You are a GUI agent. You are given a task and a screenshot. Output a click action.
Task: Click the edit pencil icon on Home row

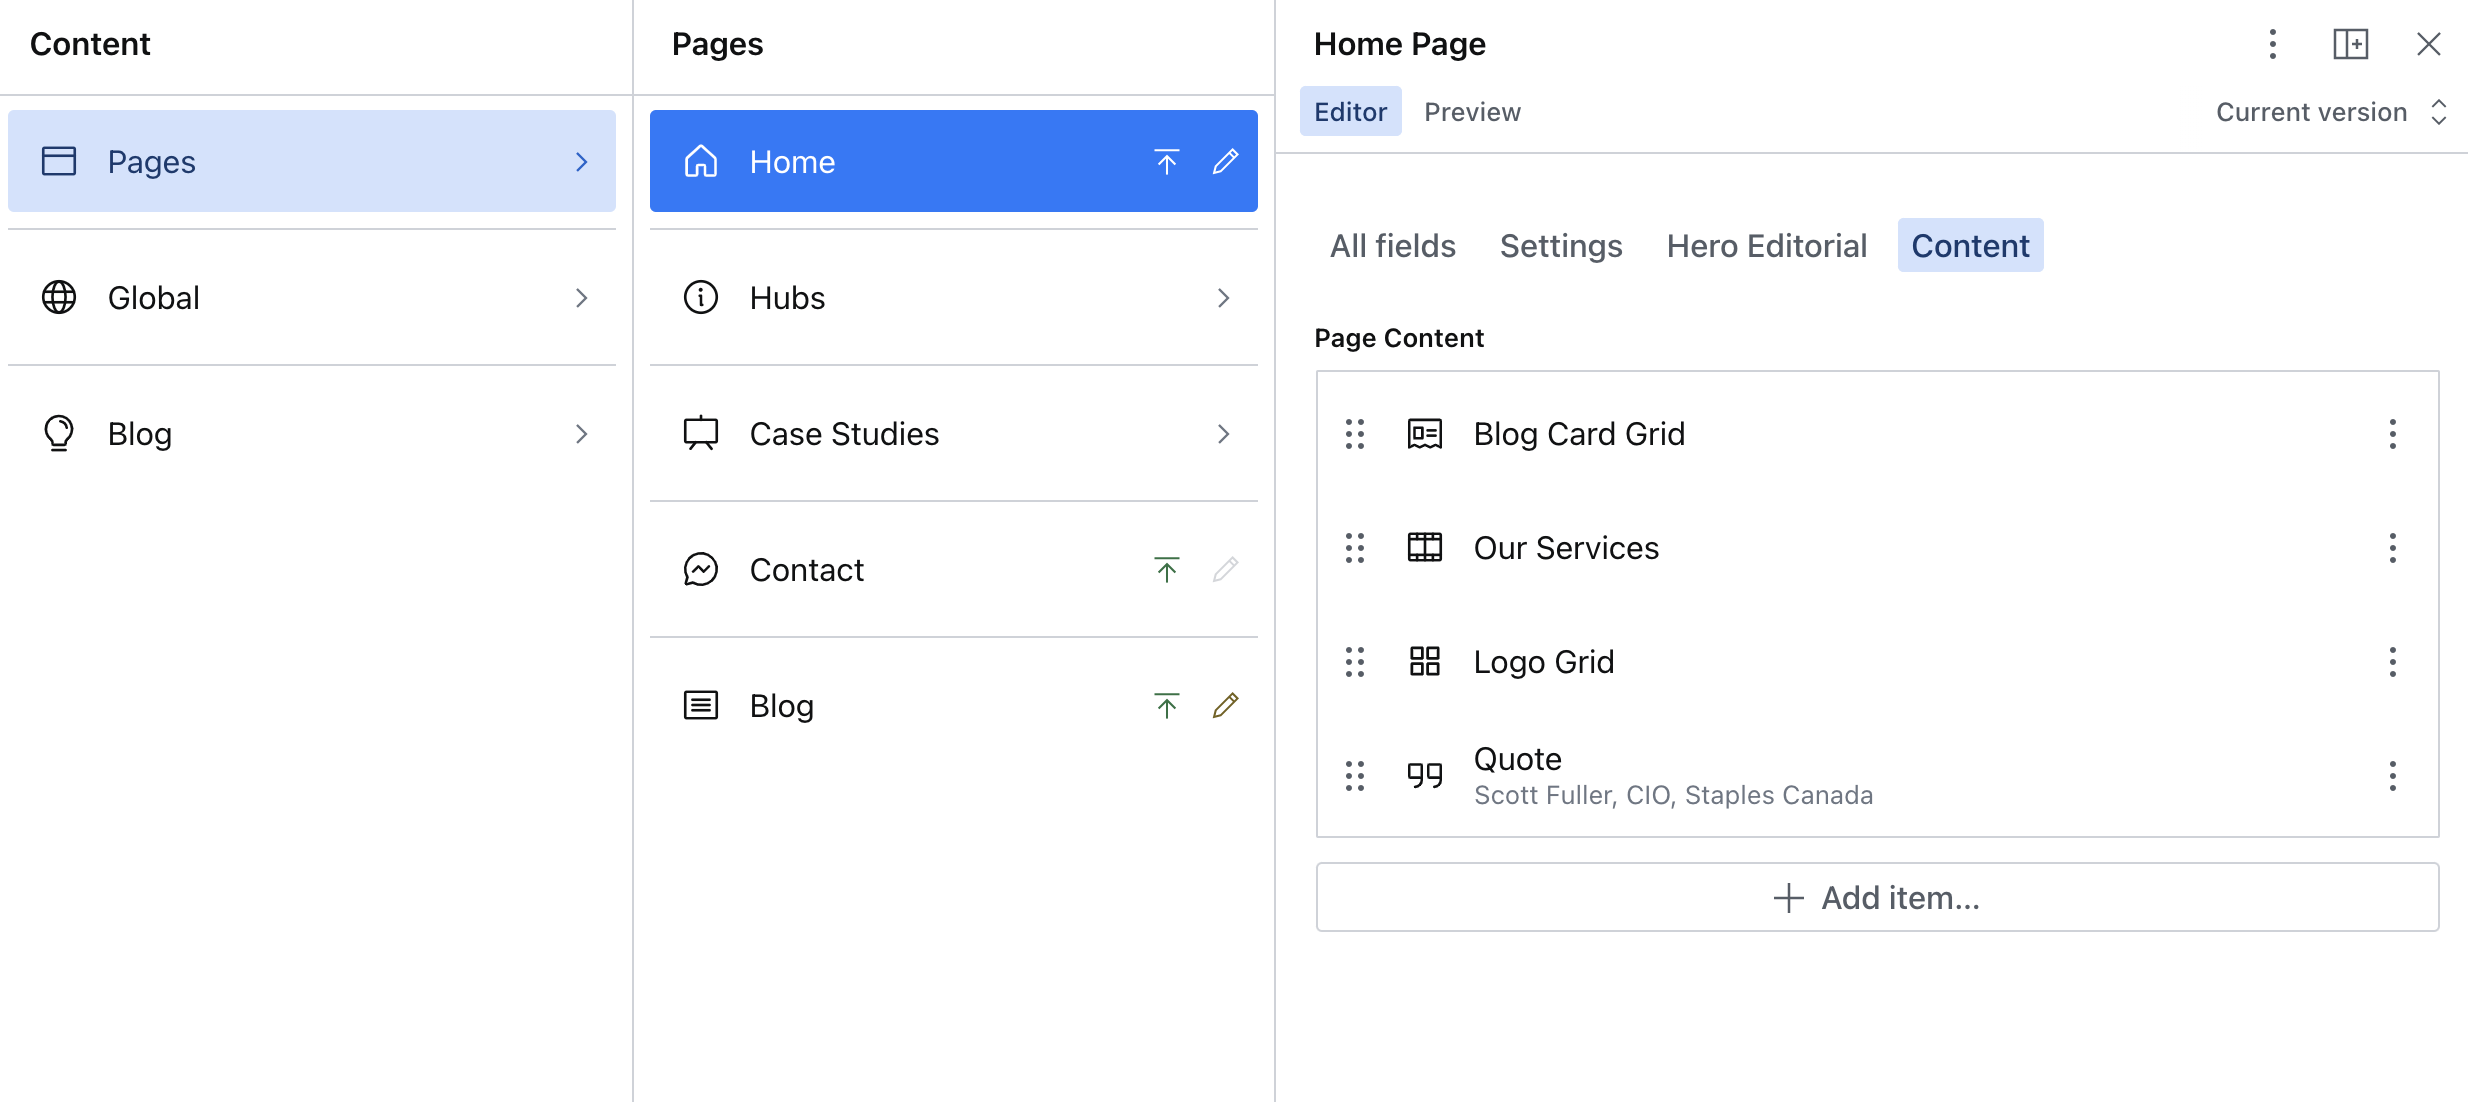click(1225, 161)
